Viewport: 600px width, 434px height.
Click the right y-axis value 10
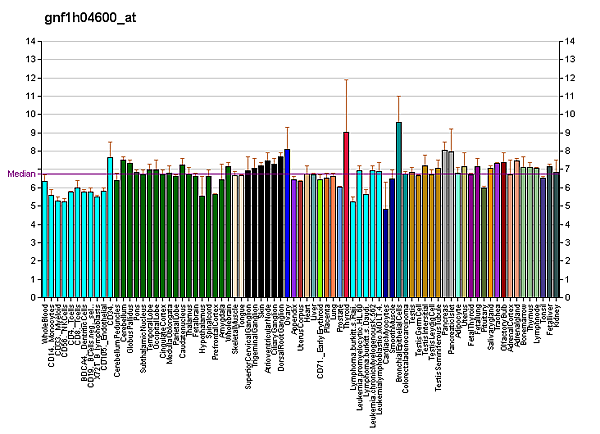(569, 114)
